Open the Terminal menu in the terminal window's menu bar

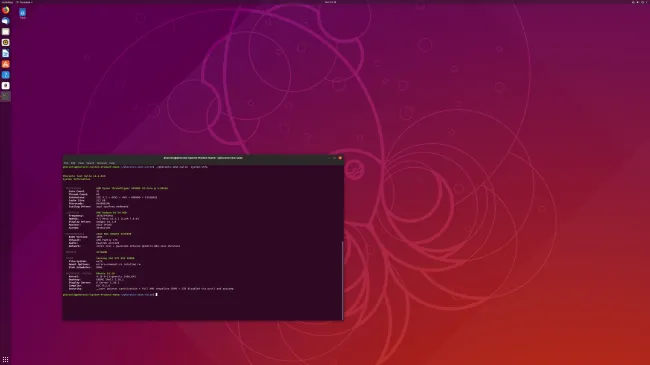tap(102, 163)
